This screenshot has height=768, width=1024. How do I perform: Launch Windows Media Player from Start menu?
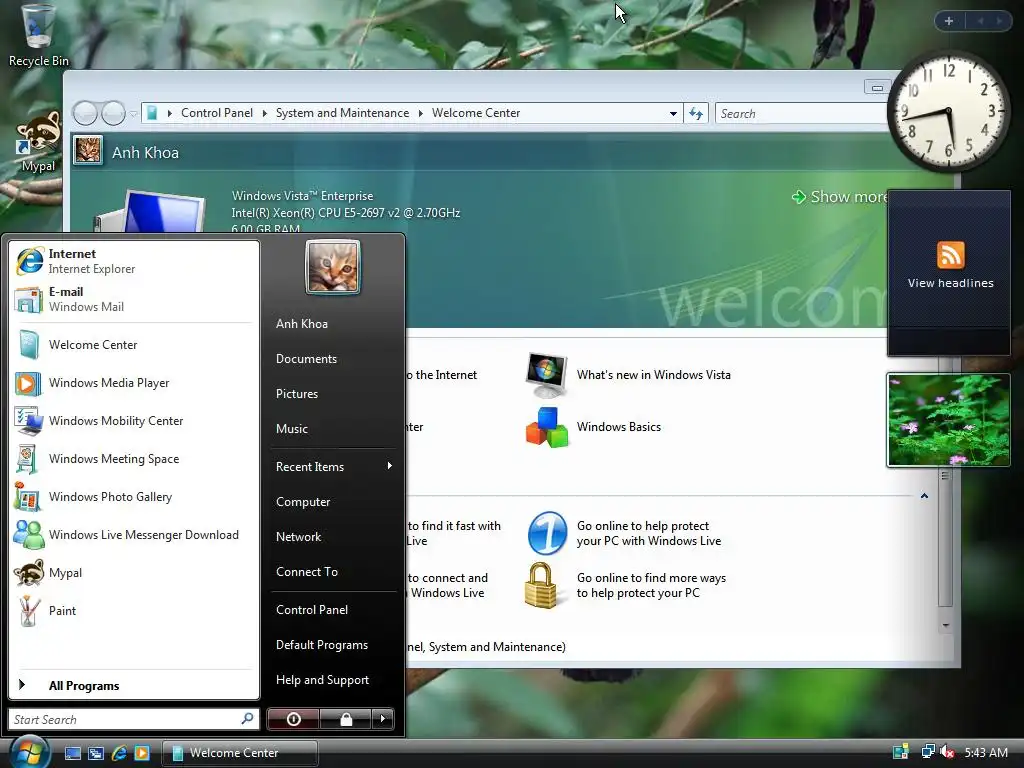click(134, 383)
